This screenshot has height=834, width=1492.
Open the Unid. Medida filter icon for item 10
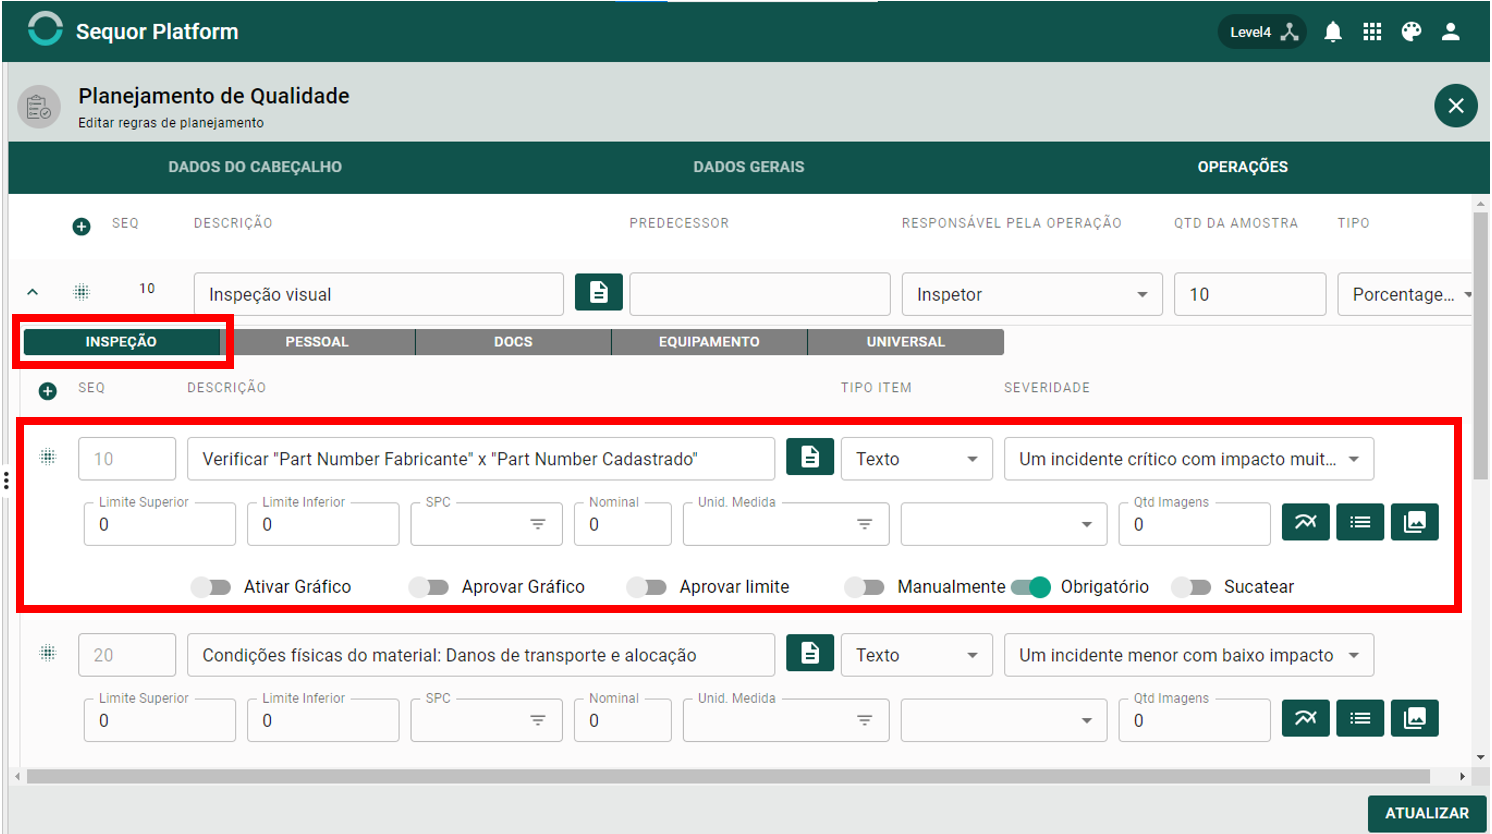pos(865,524)
